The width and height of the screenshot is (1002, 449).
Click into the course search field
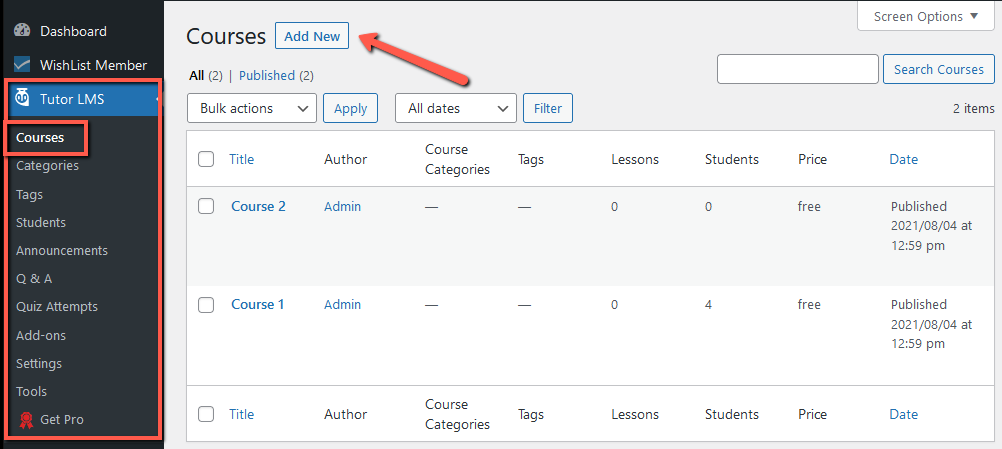point(797,69)
